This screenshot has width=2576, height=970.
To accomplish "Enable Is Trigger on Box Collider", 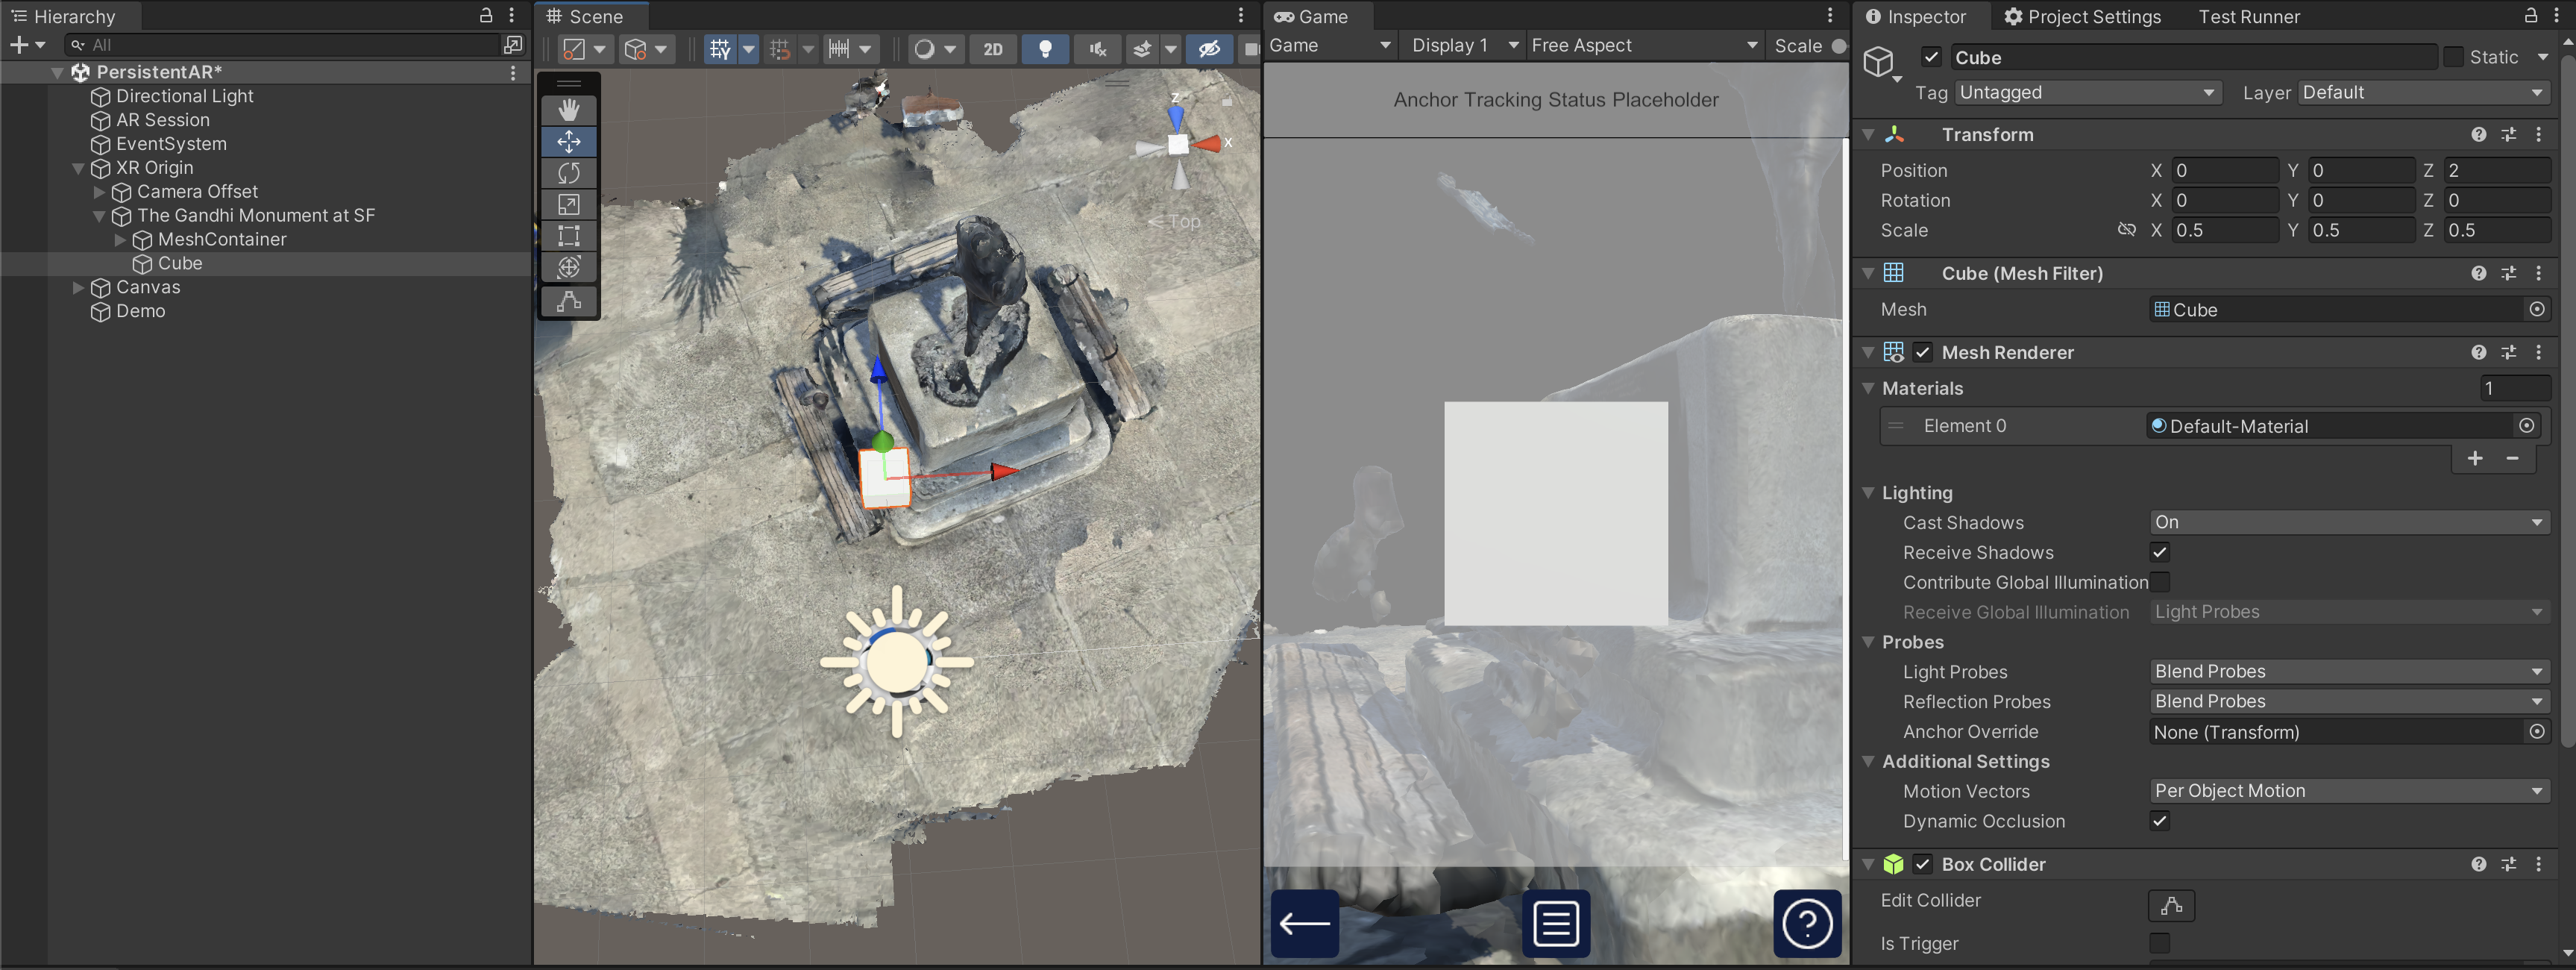I will (2160, 943).
